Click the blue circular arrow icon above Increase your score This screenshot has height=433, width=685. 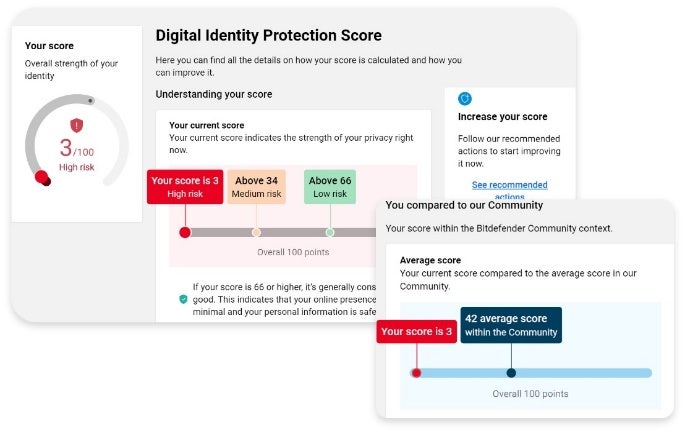tap(465, 98)
